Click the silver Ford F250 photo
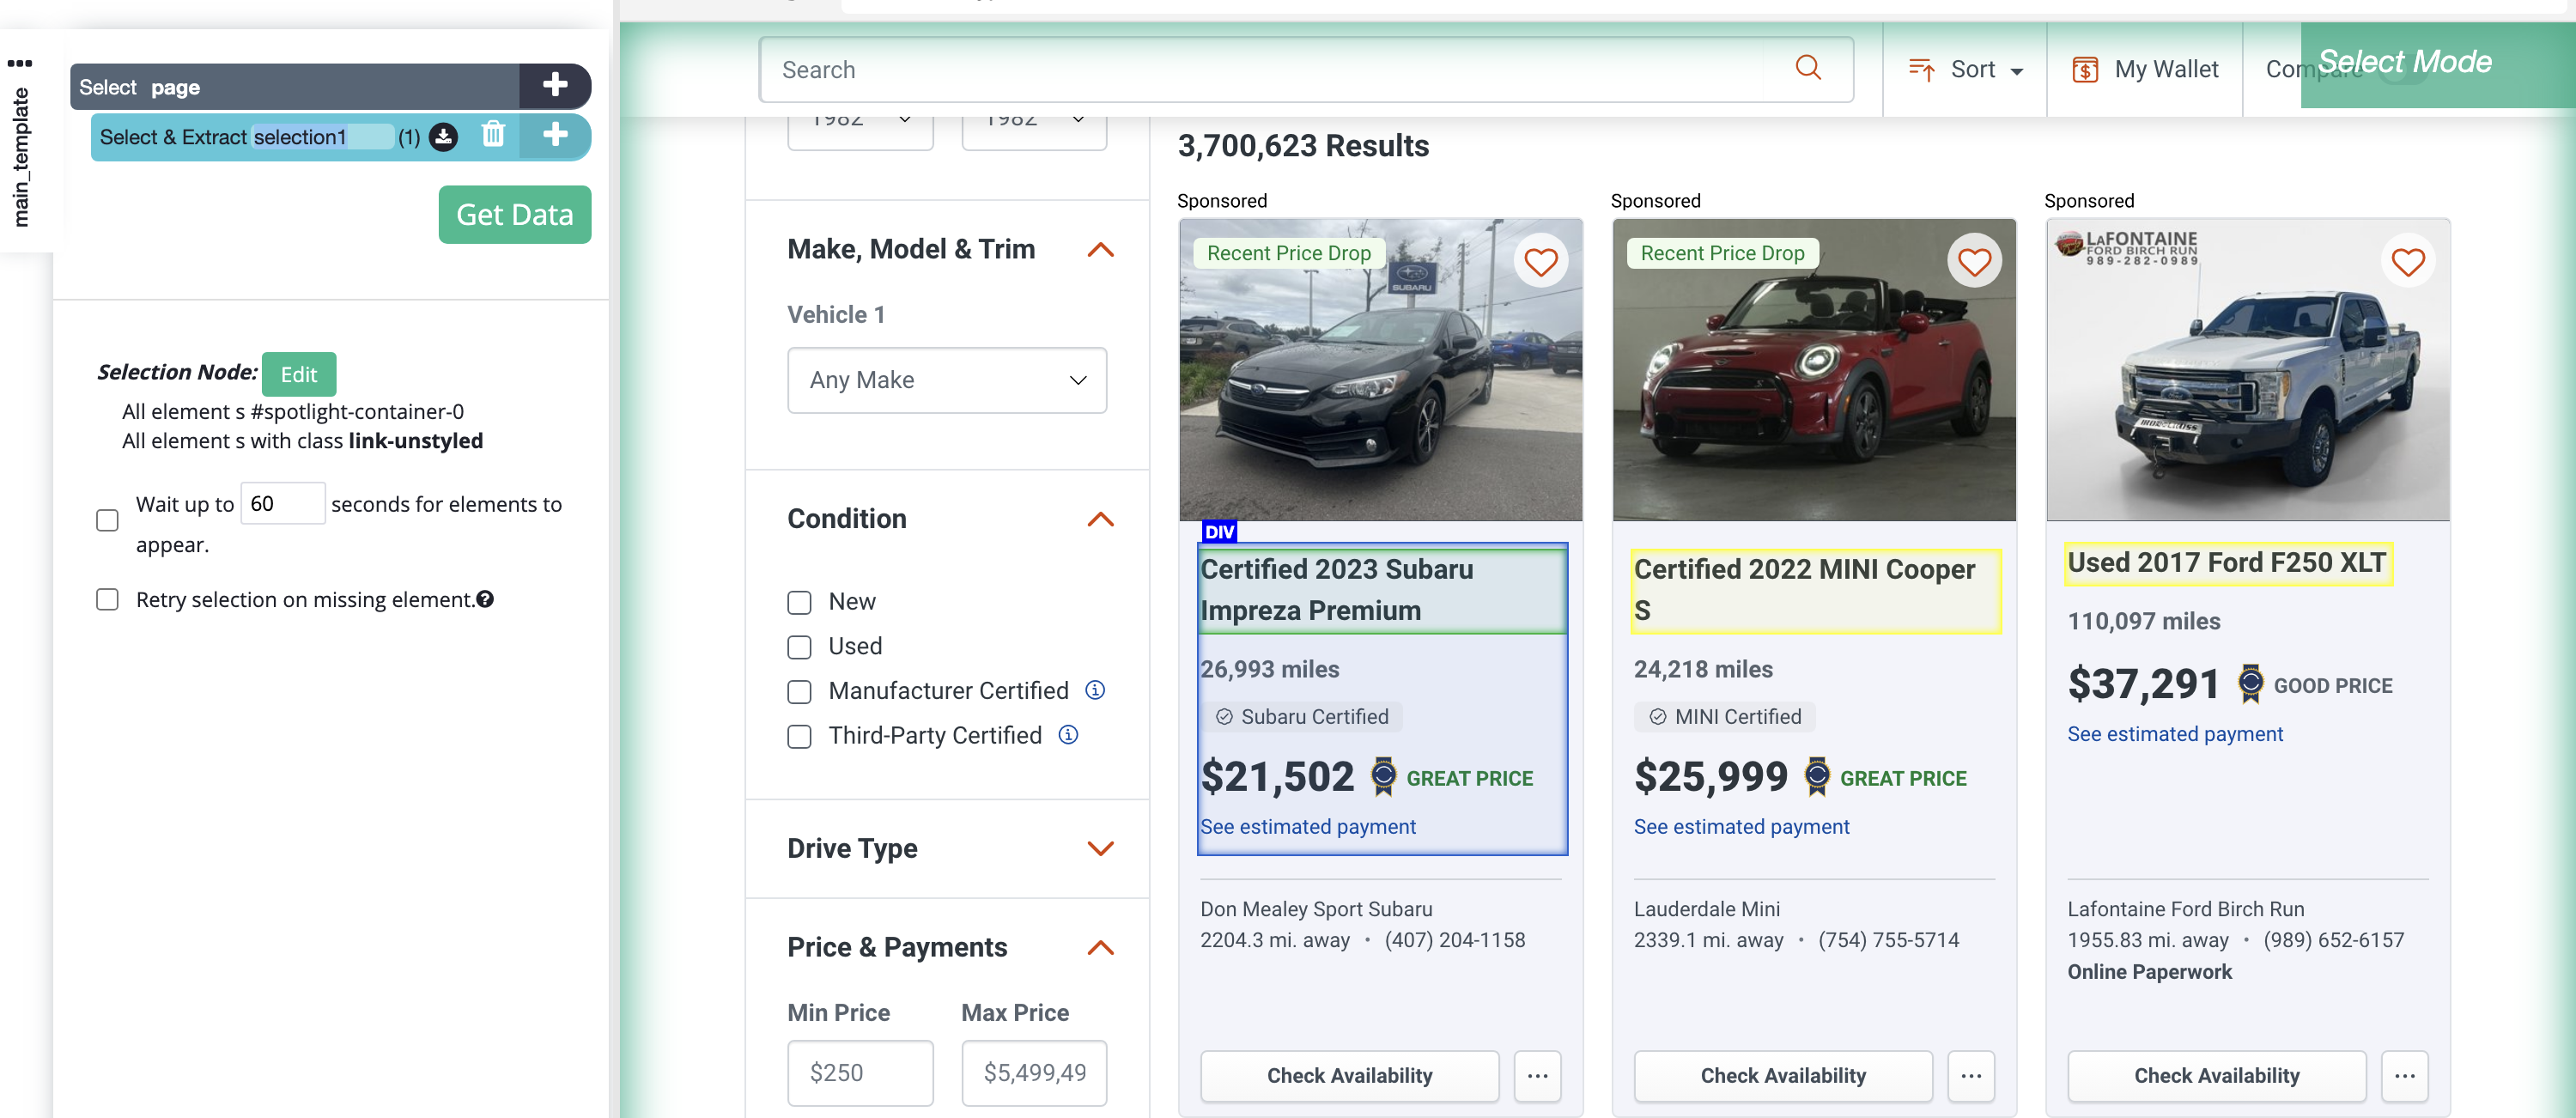This screenshot has height=1118, width=2576. pos(2248,370)
